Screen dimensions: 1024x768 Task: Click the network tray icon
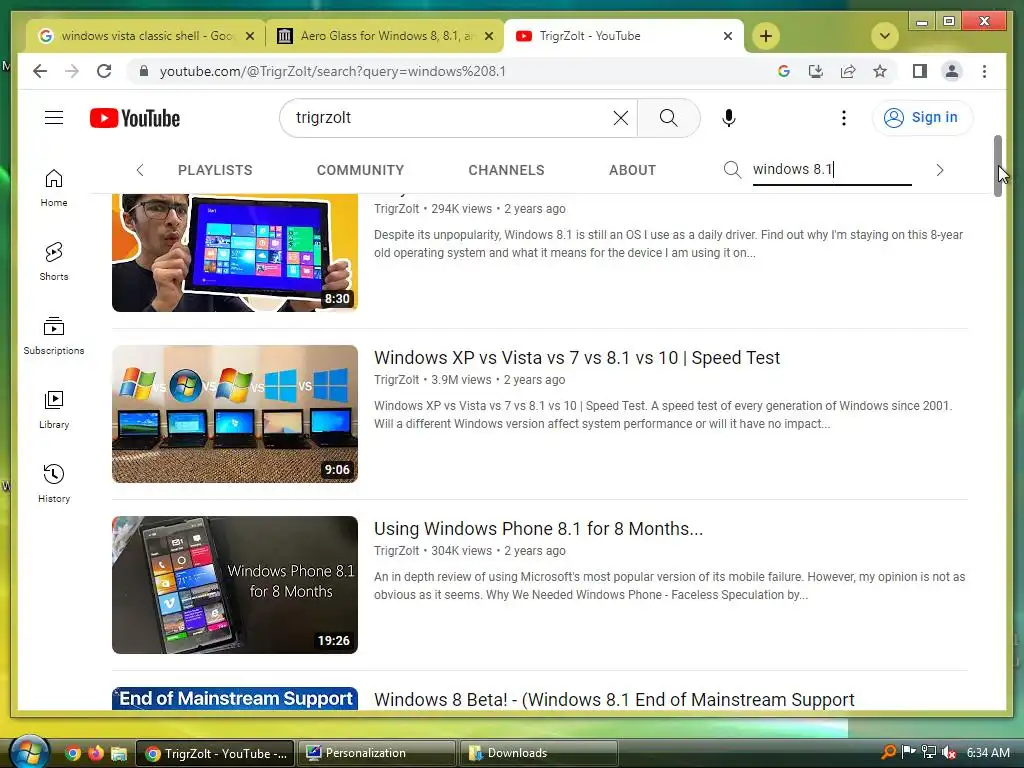point(928,752)
